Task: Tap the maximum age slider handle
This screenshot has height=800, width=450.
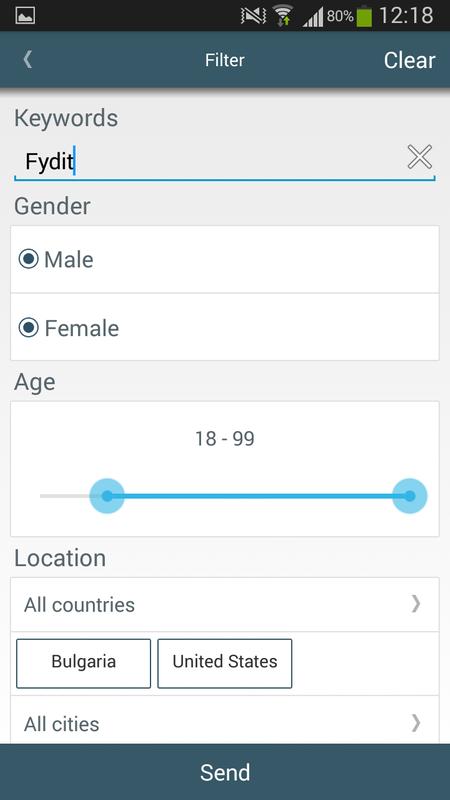Action: [410, 496]
